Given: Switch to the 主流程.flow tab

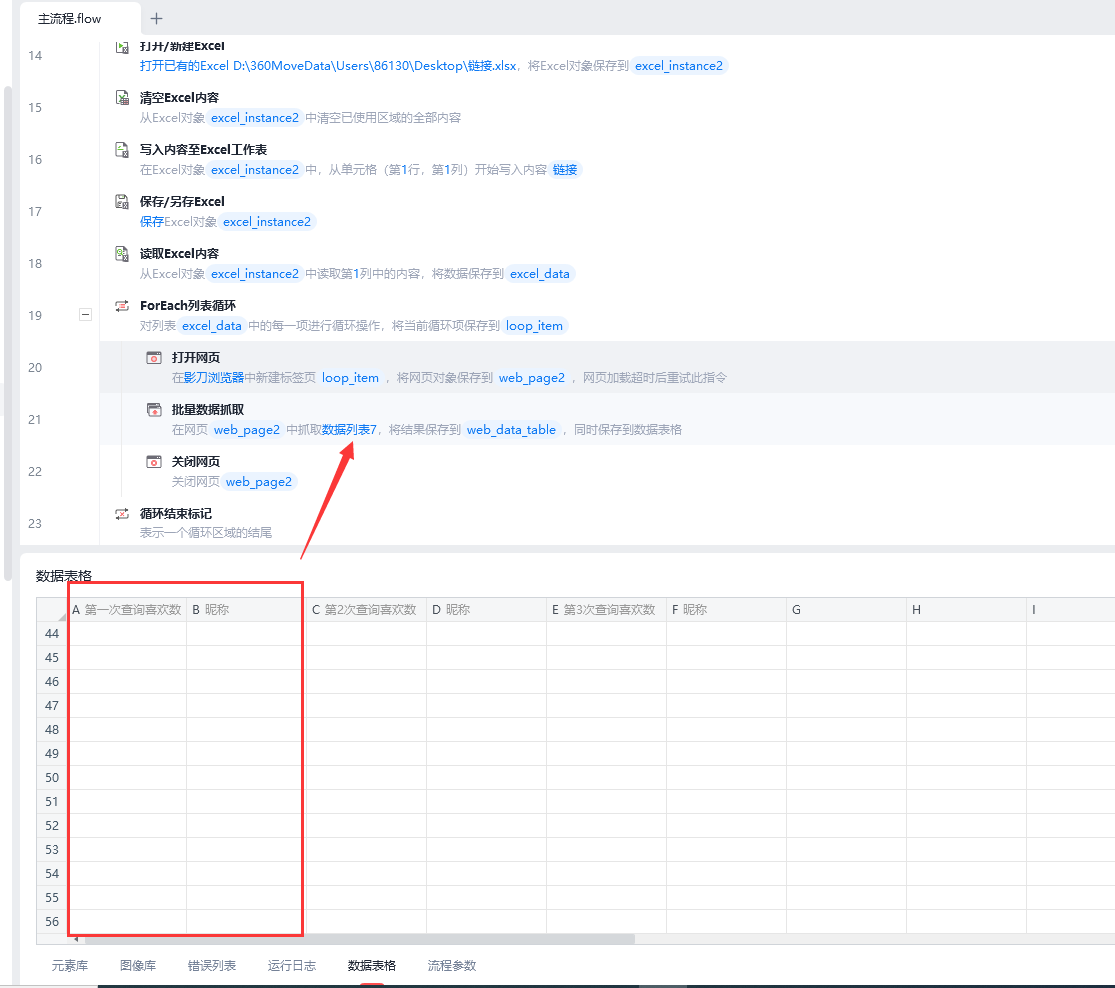Looking at the screenshot, I should pos(70,18).
